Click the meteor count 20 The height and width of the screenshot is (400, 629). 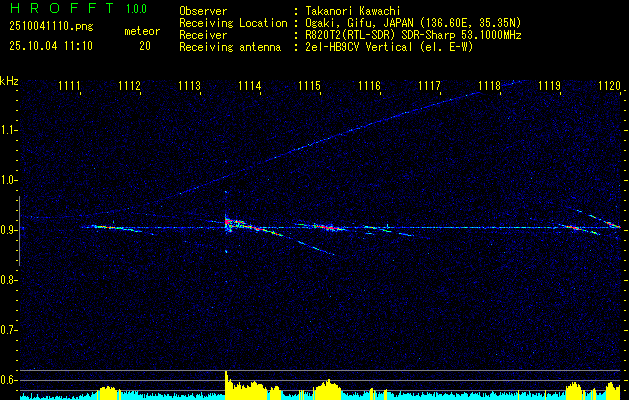tap(145, 46)
